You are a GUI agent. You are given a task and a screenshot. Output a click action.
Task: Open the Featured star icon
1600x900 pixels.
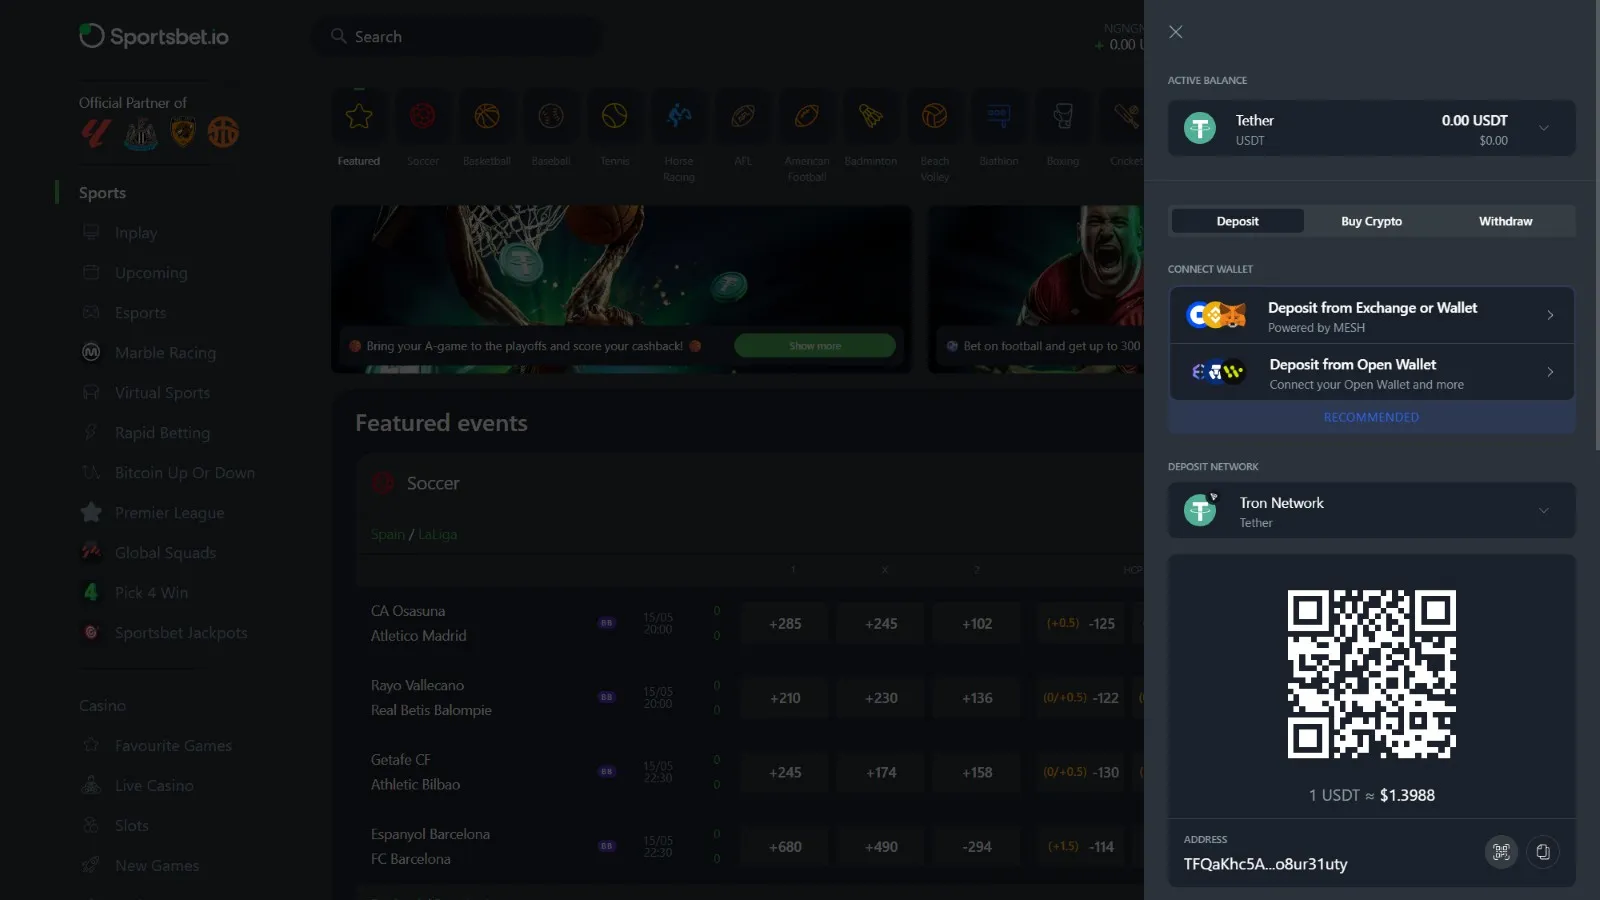tap(359, 117)
